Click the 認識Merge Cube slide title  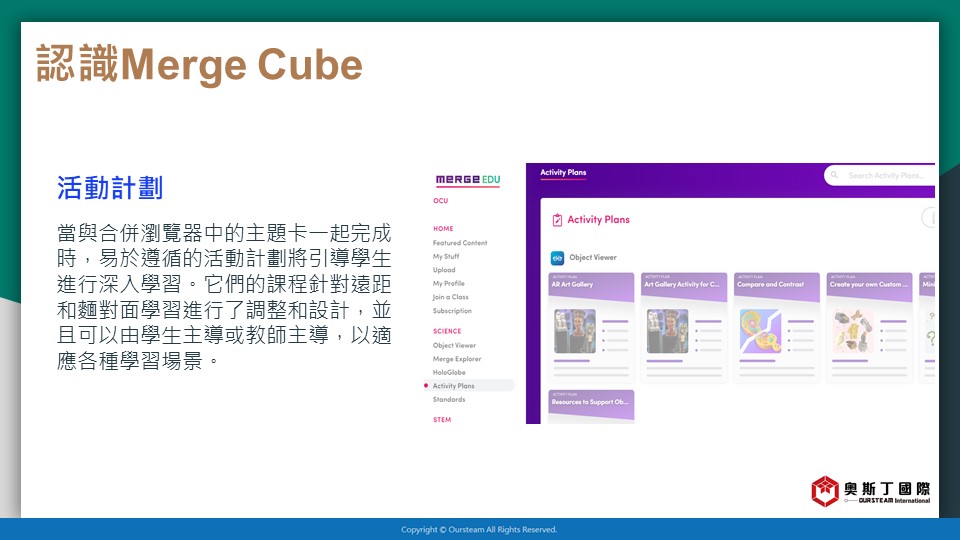coord(200,64)
